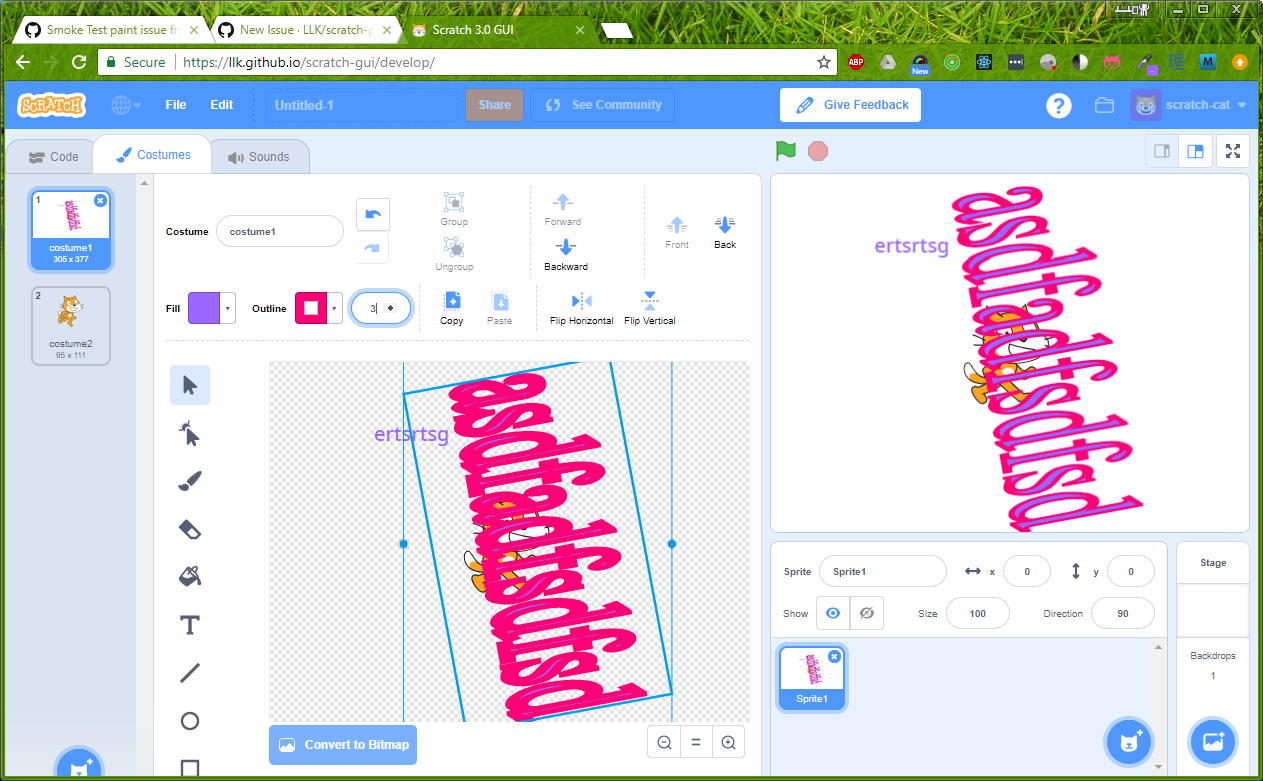Select the Line tool
The image size is (1263, 781).
(x=189, y=673)
